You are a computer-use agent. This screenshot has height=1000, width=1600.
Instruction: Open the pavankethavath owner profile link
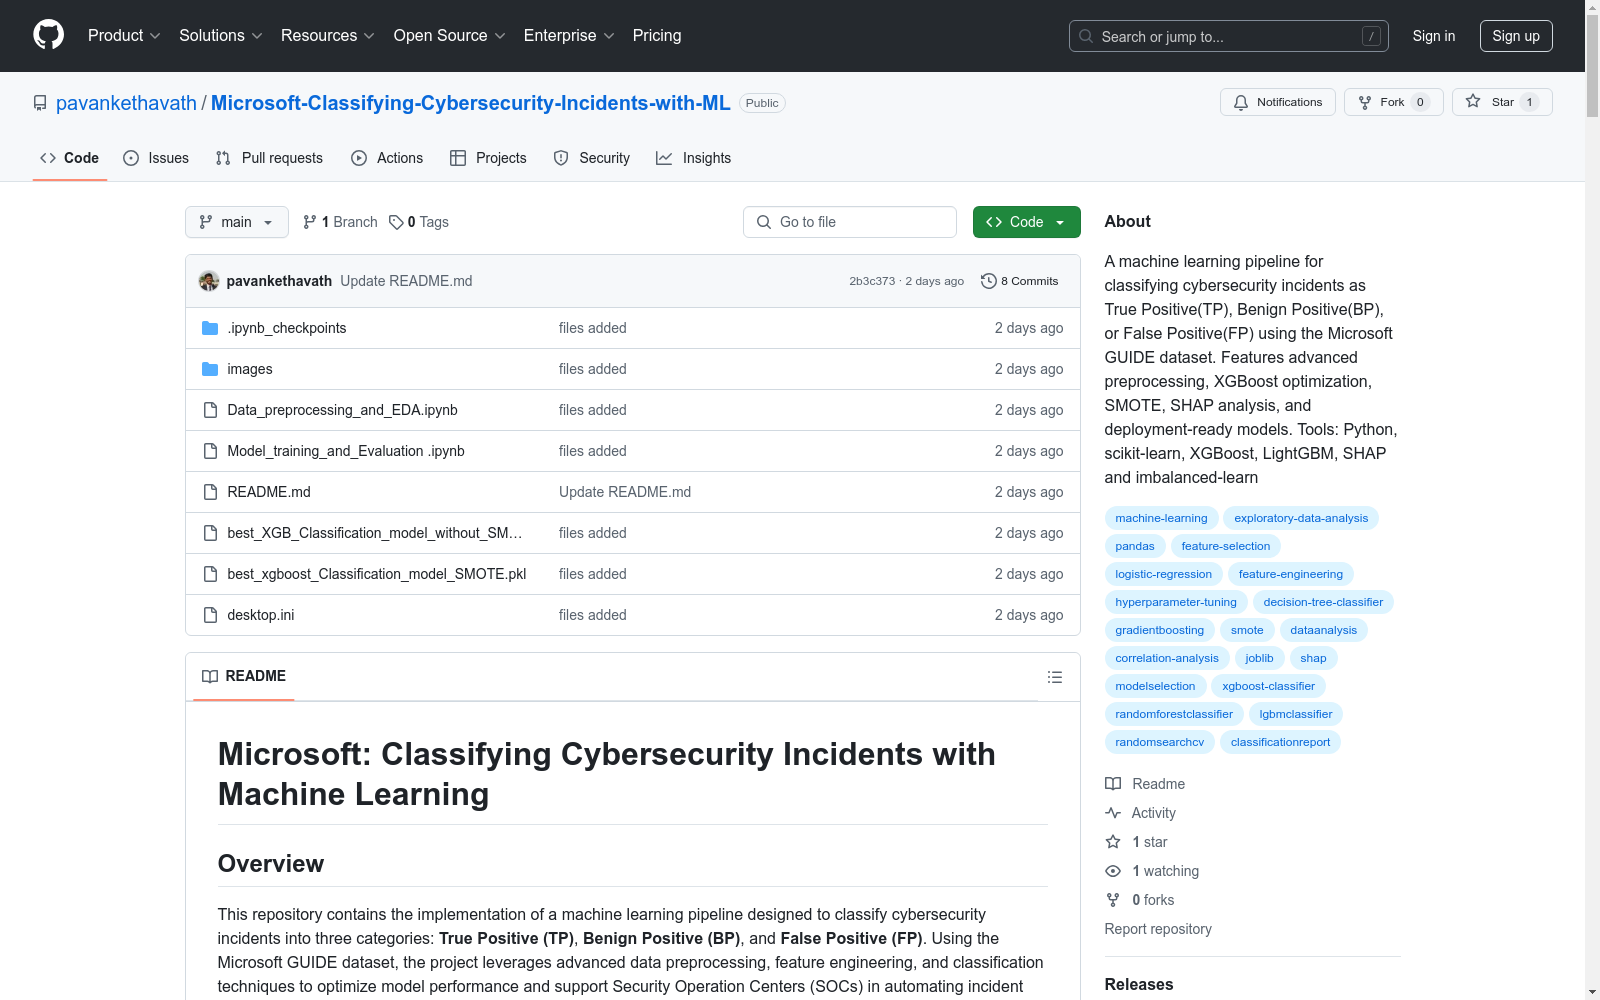click(126, 103)
